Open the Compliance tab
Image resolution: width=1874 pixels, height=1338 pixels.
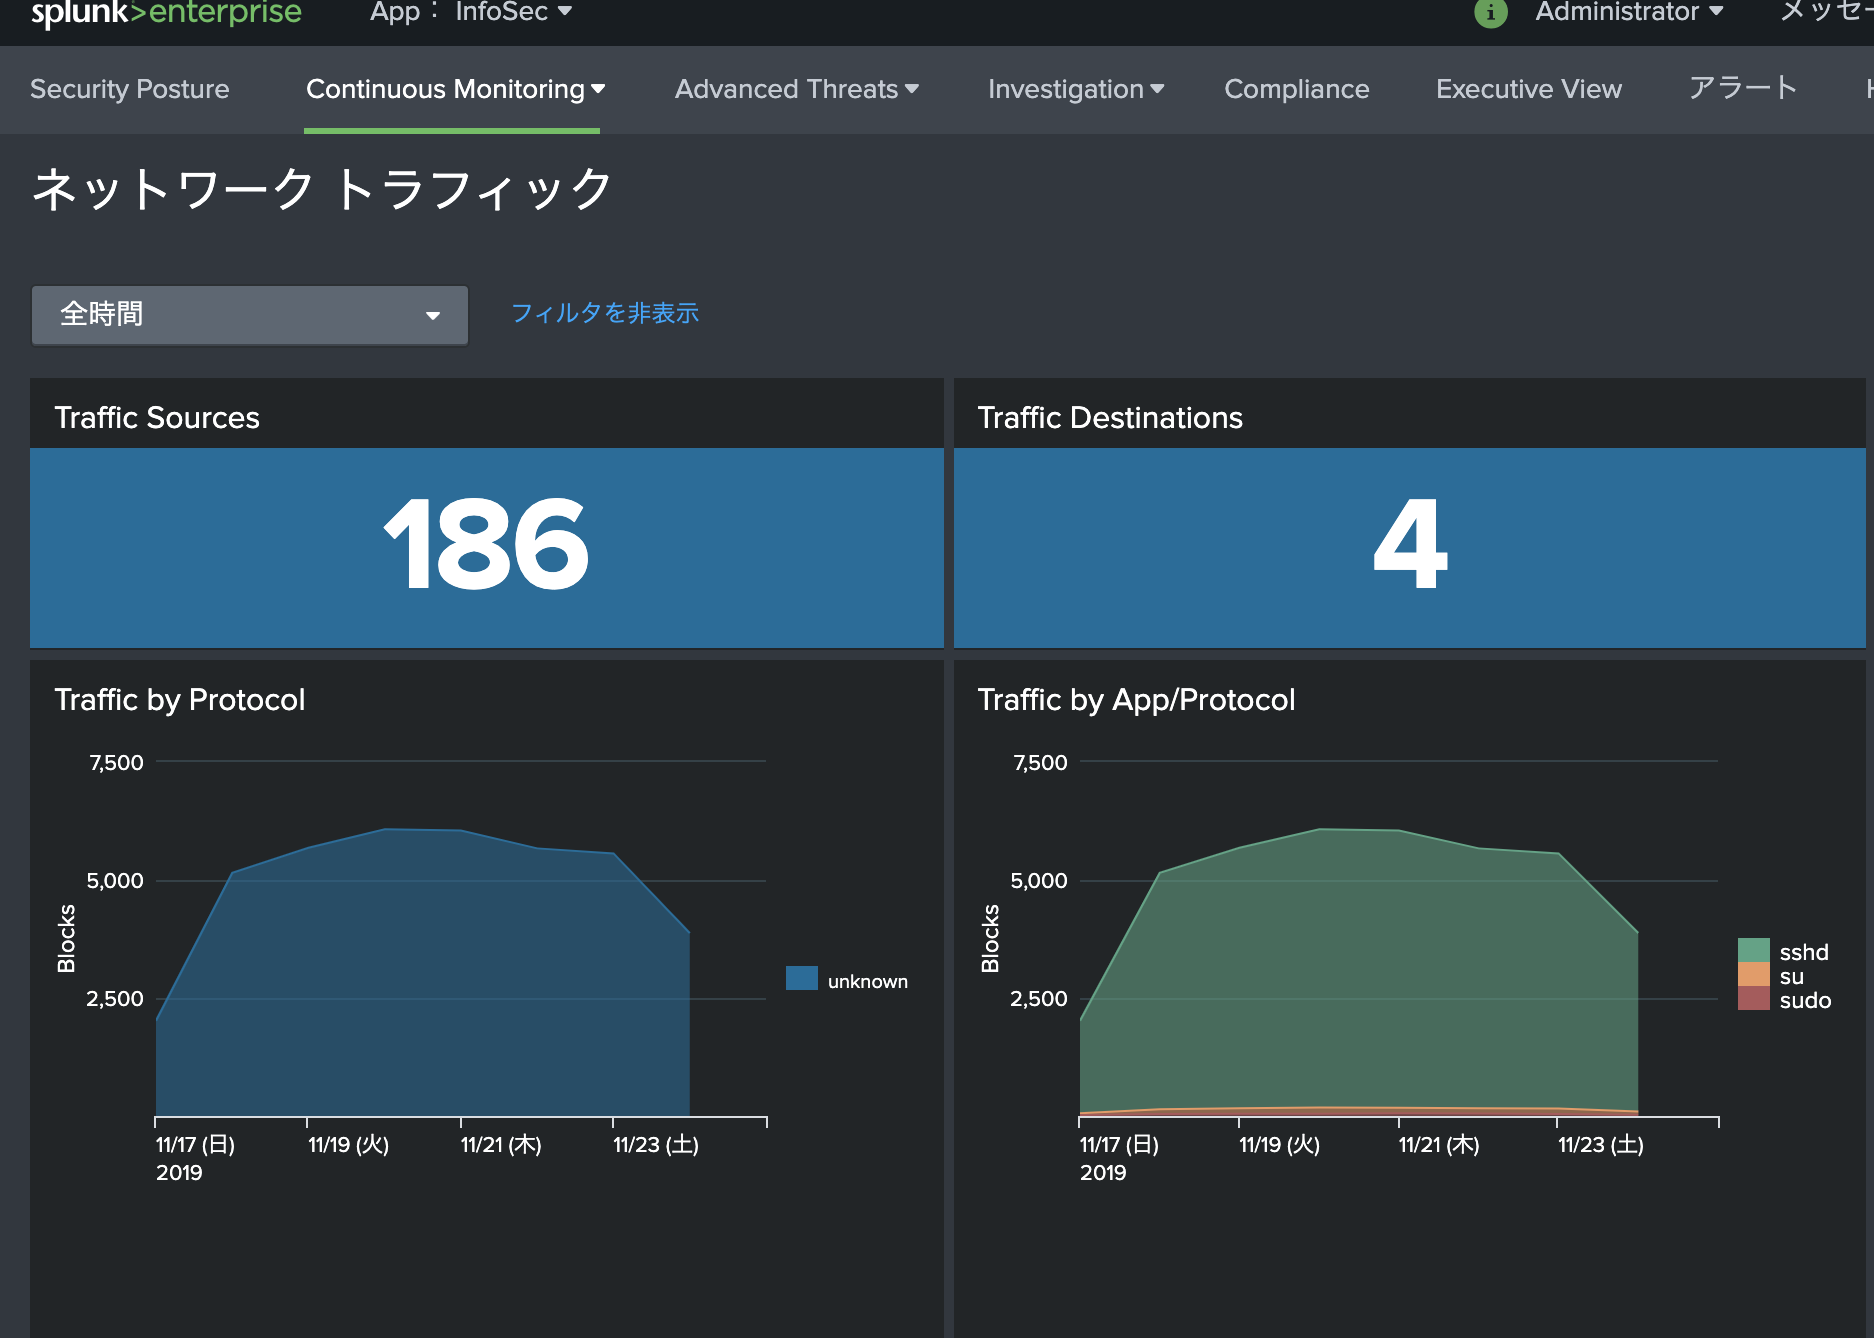click(1297, 89)
